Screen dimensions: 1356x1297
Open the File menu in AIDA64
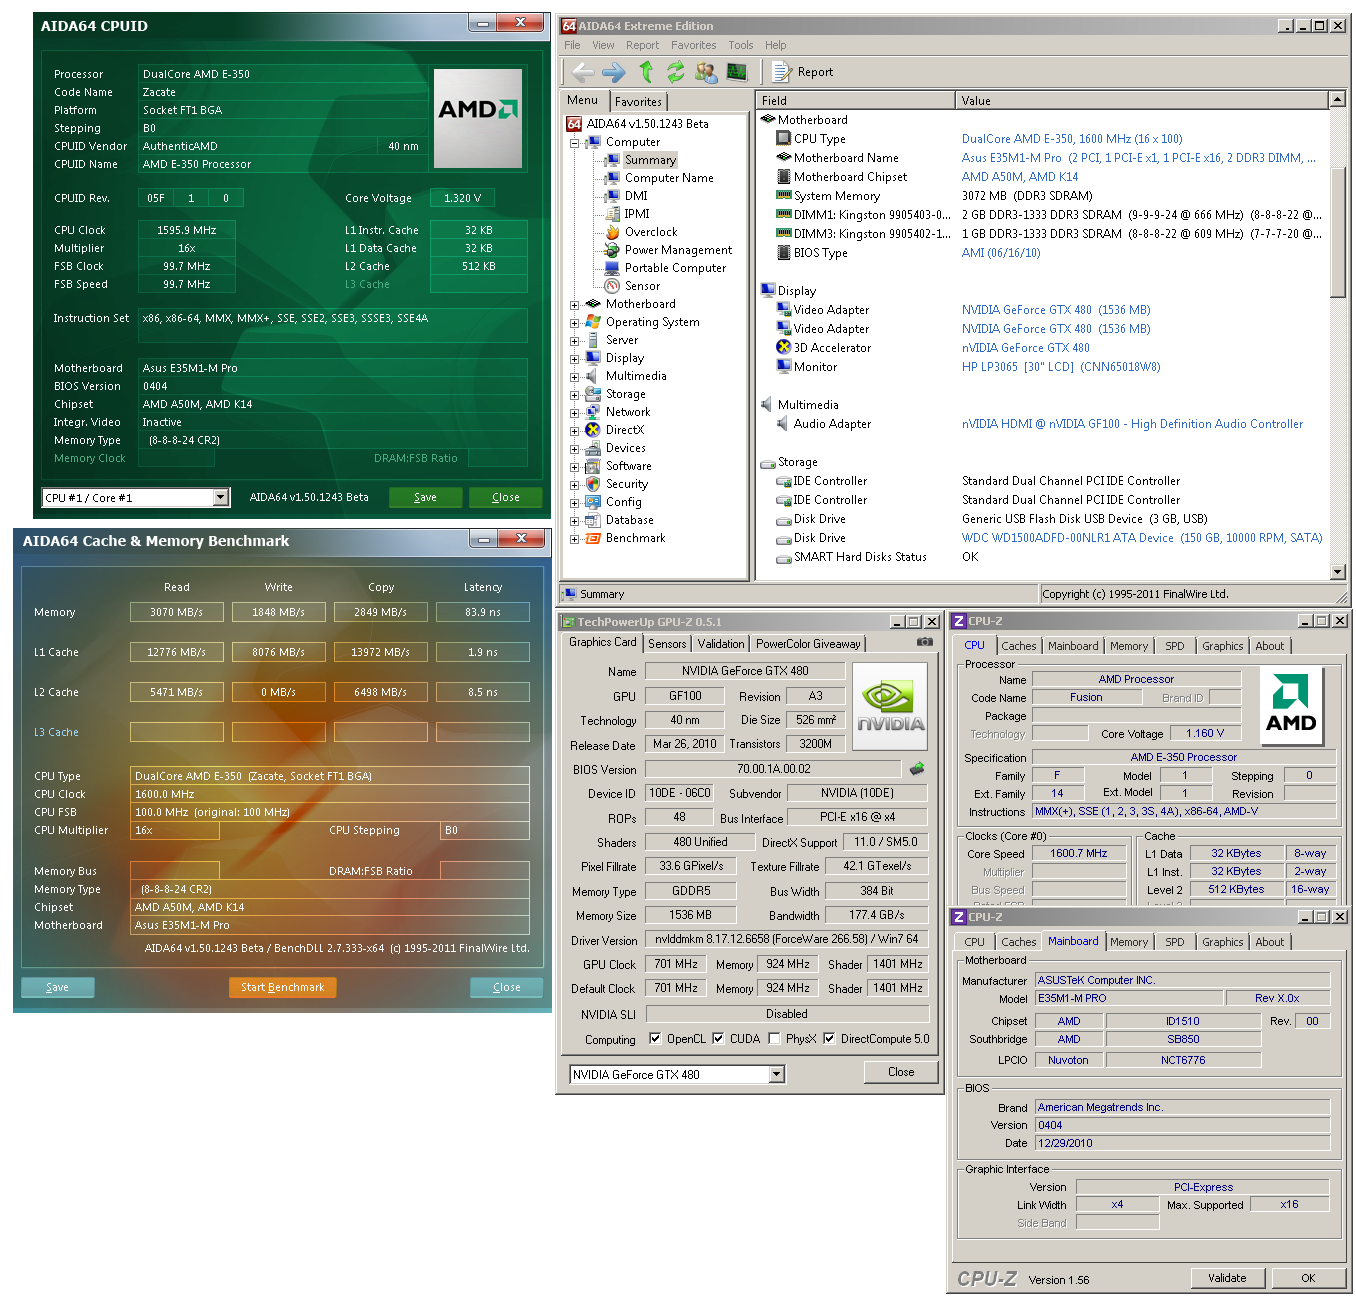point(572,45)
